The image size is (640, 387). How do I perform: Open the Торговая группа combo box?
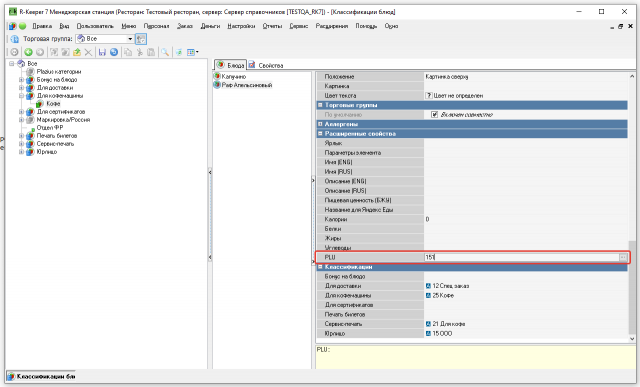(105, 39)
